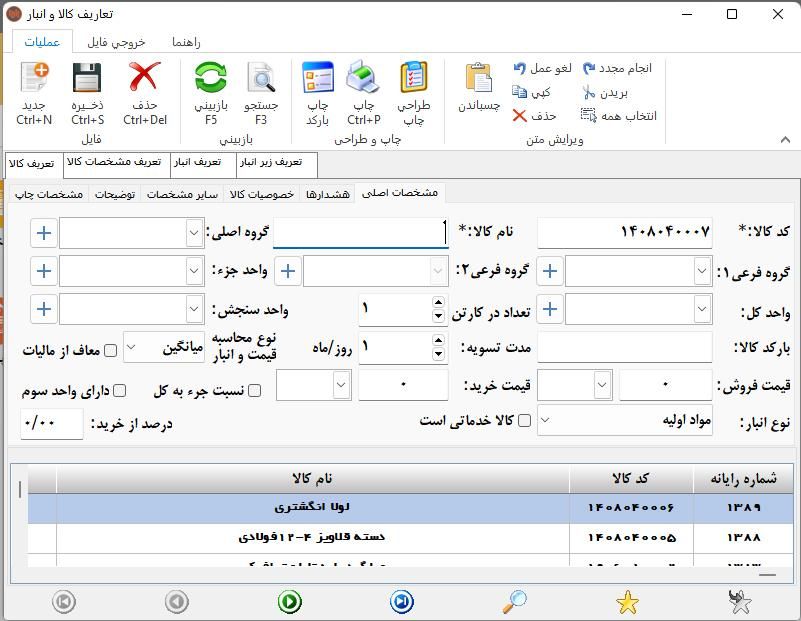The image size is (801, 621).
Task: Open واحد کل dropdown
Action: coord(702,309)
